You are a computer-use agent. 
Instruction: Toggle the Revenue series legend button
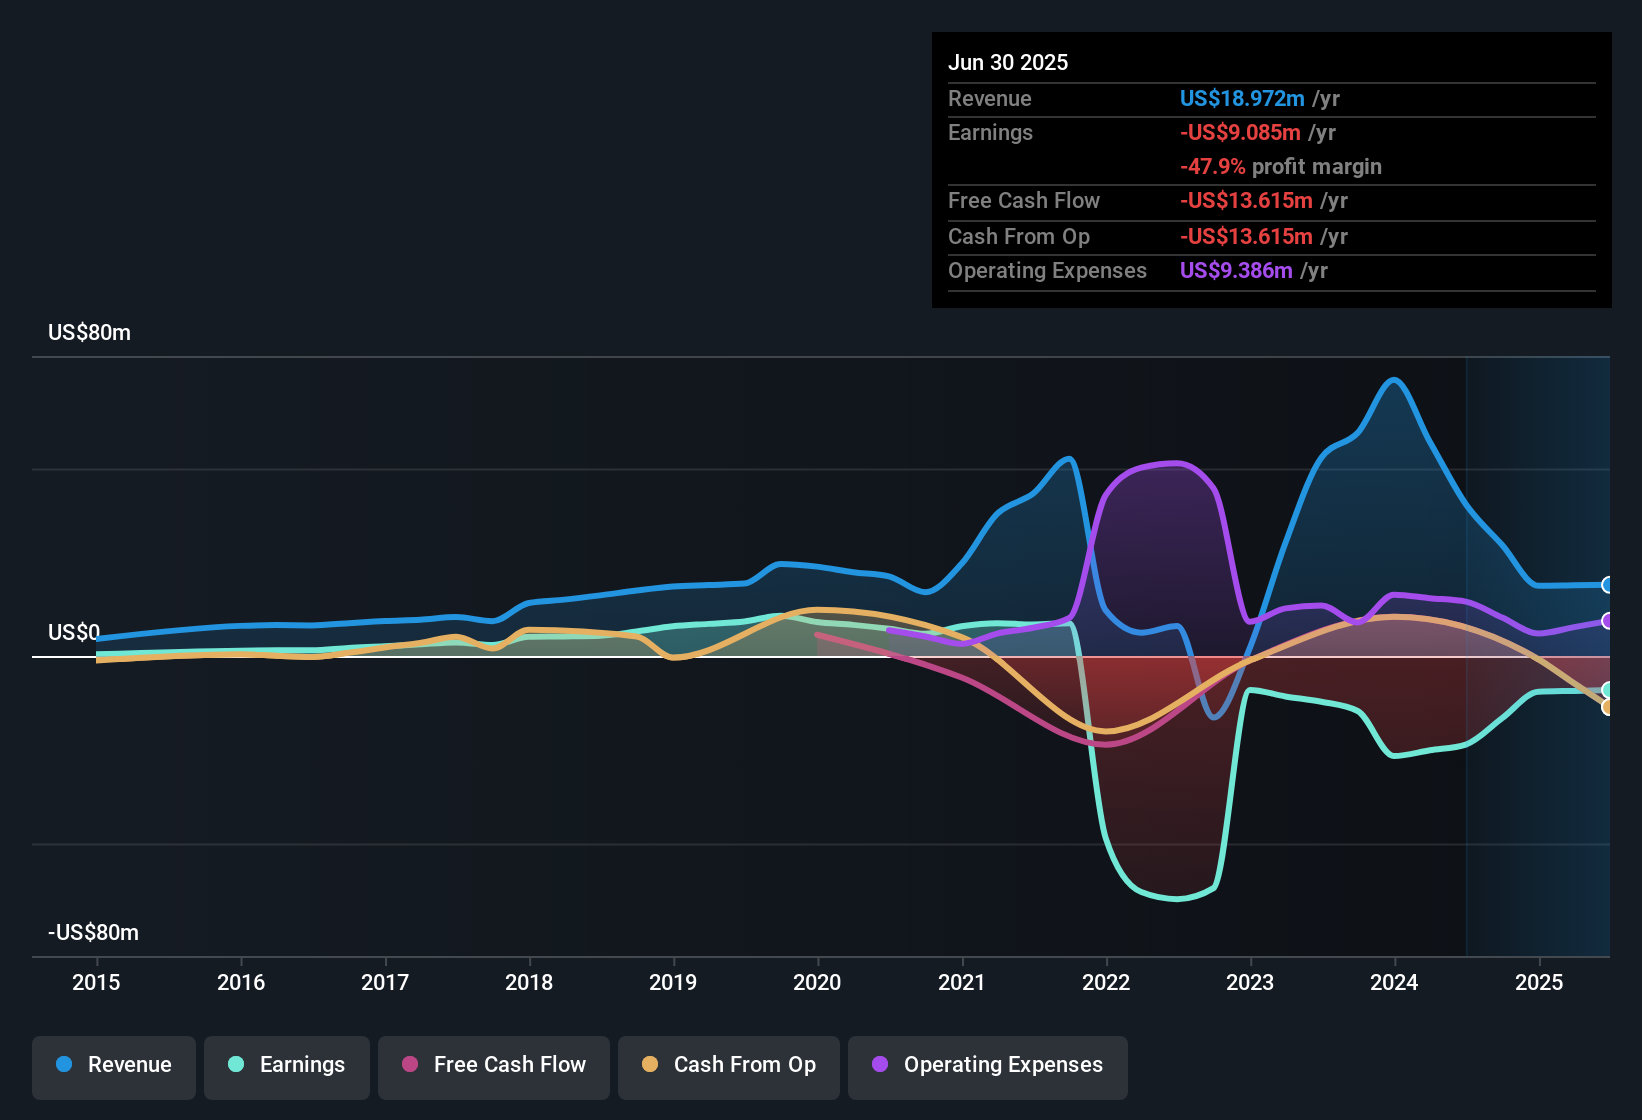(114, 1065)
